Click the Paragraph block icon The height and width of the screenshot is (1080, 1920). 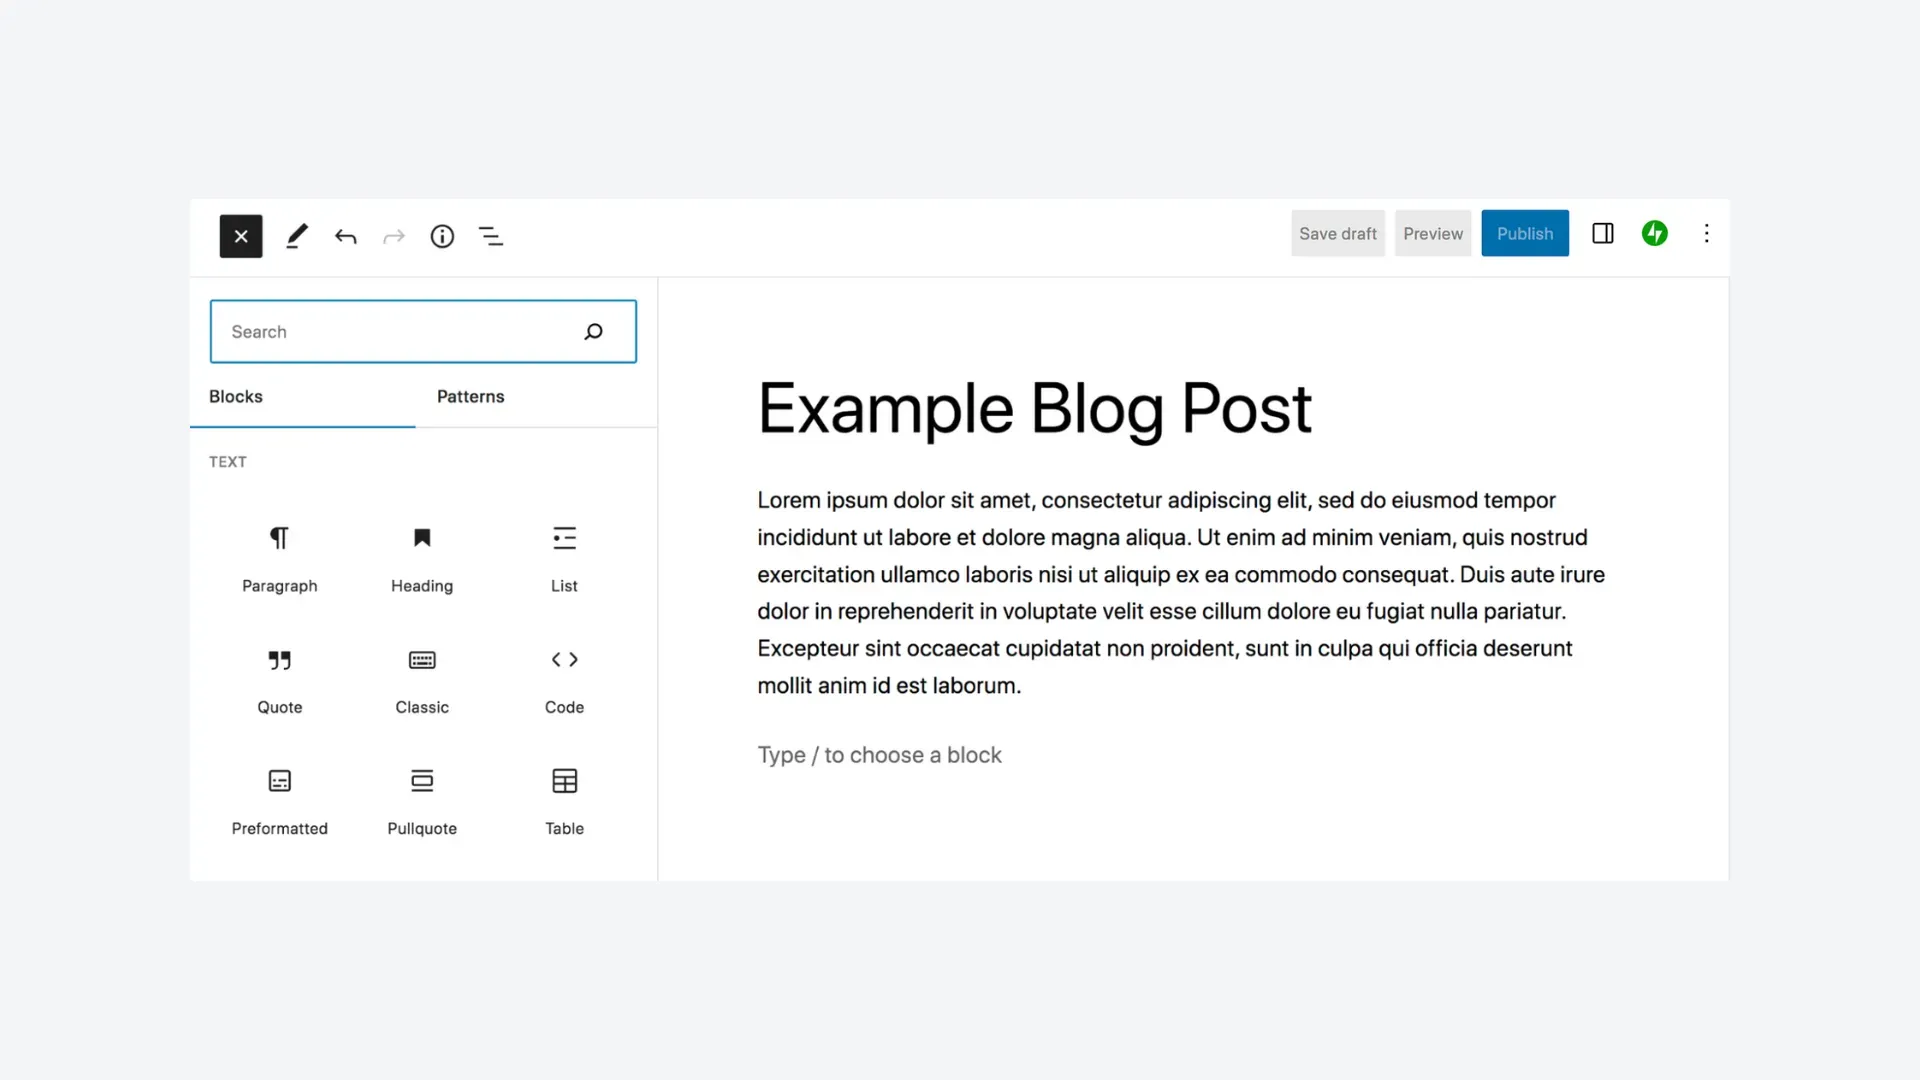[278, 538]
